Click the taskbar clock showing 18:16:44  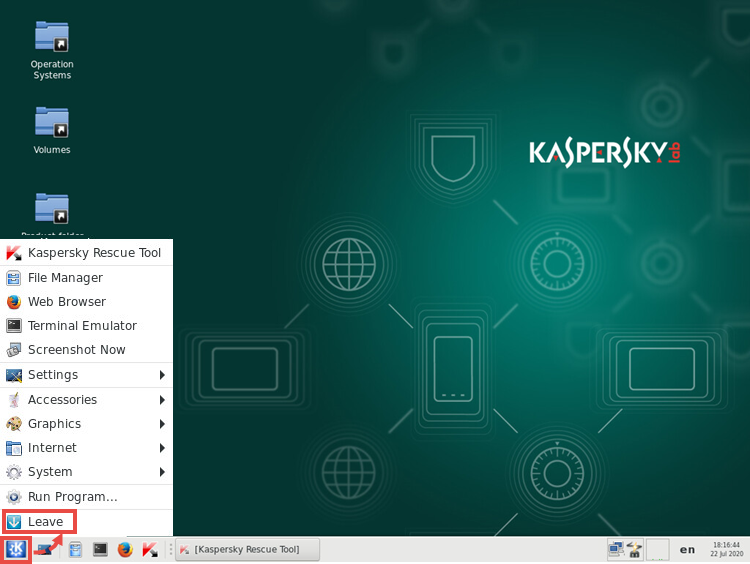[726, 549]
